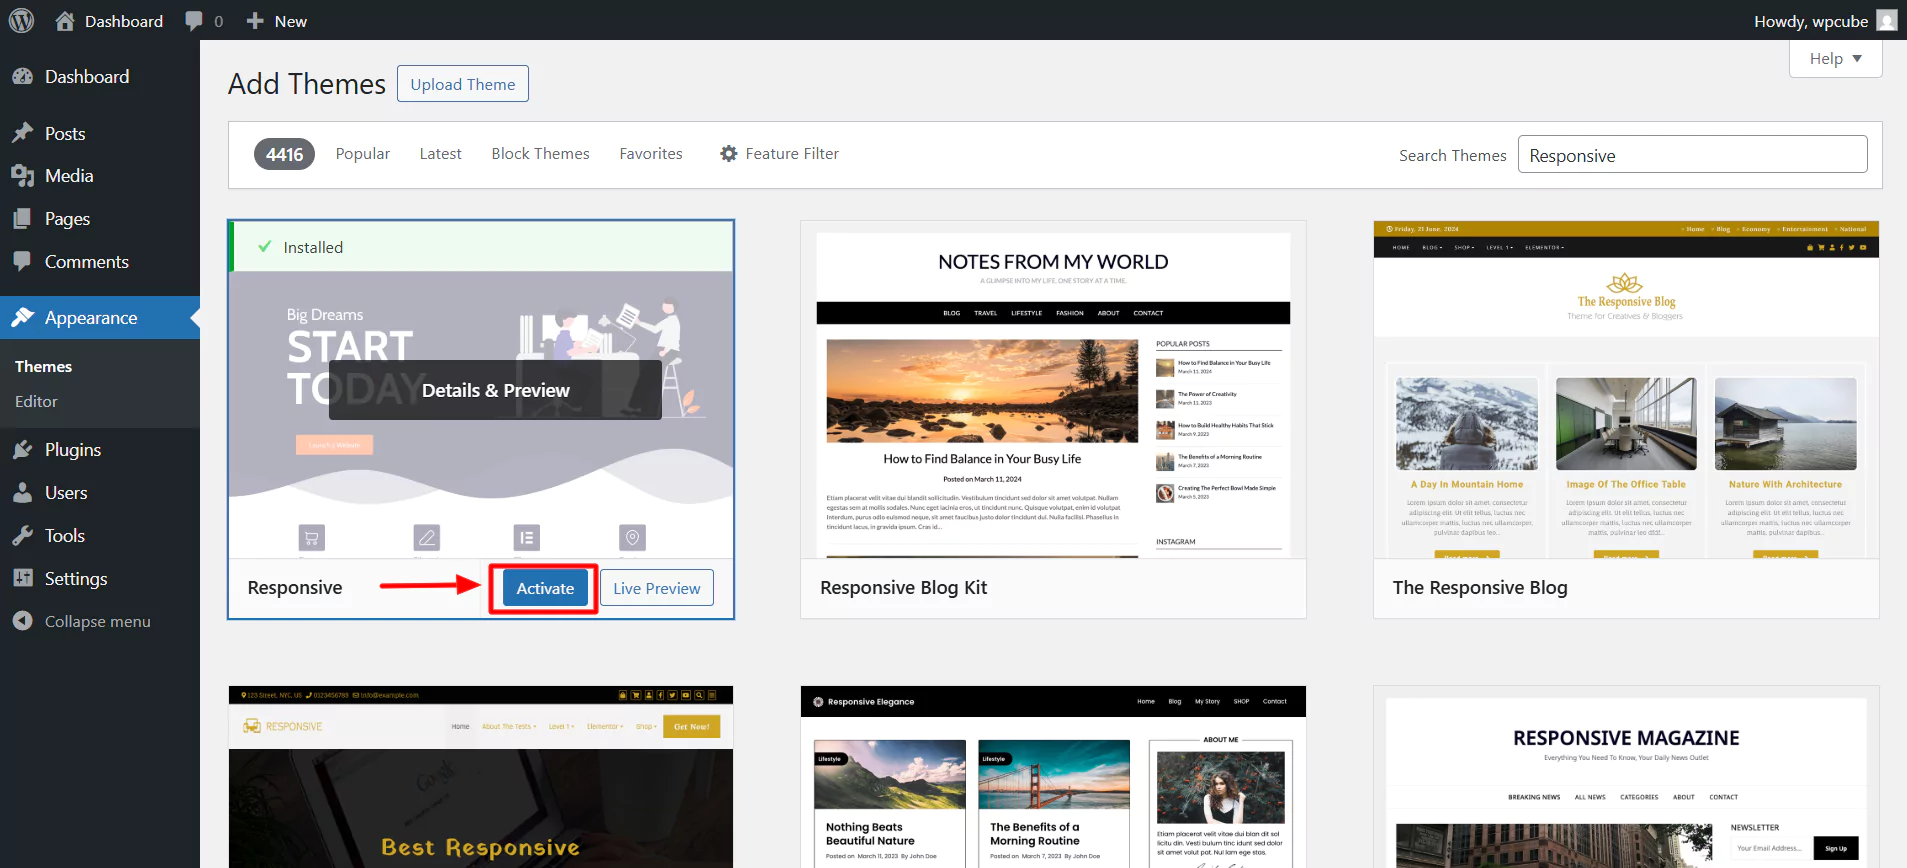This screenshot has width=1907, height=868.
Task: Open Responsive Magazine theme thumbnail
Action: (1626, 776)
